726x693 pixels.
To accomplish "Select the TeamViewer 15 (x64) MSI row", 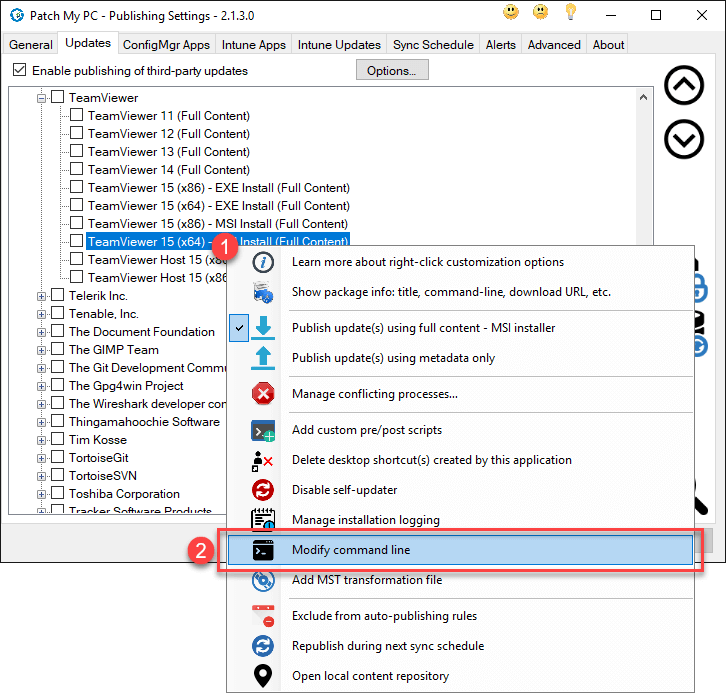I will pos(218,241).
